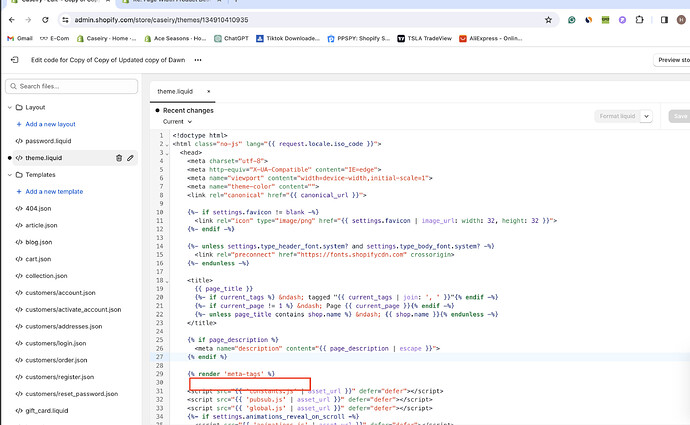
Task: Click the Preview store button
Action: pyautogui.click(x=672, y=60)
